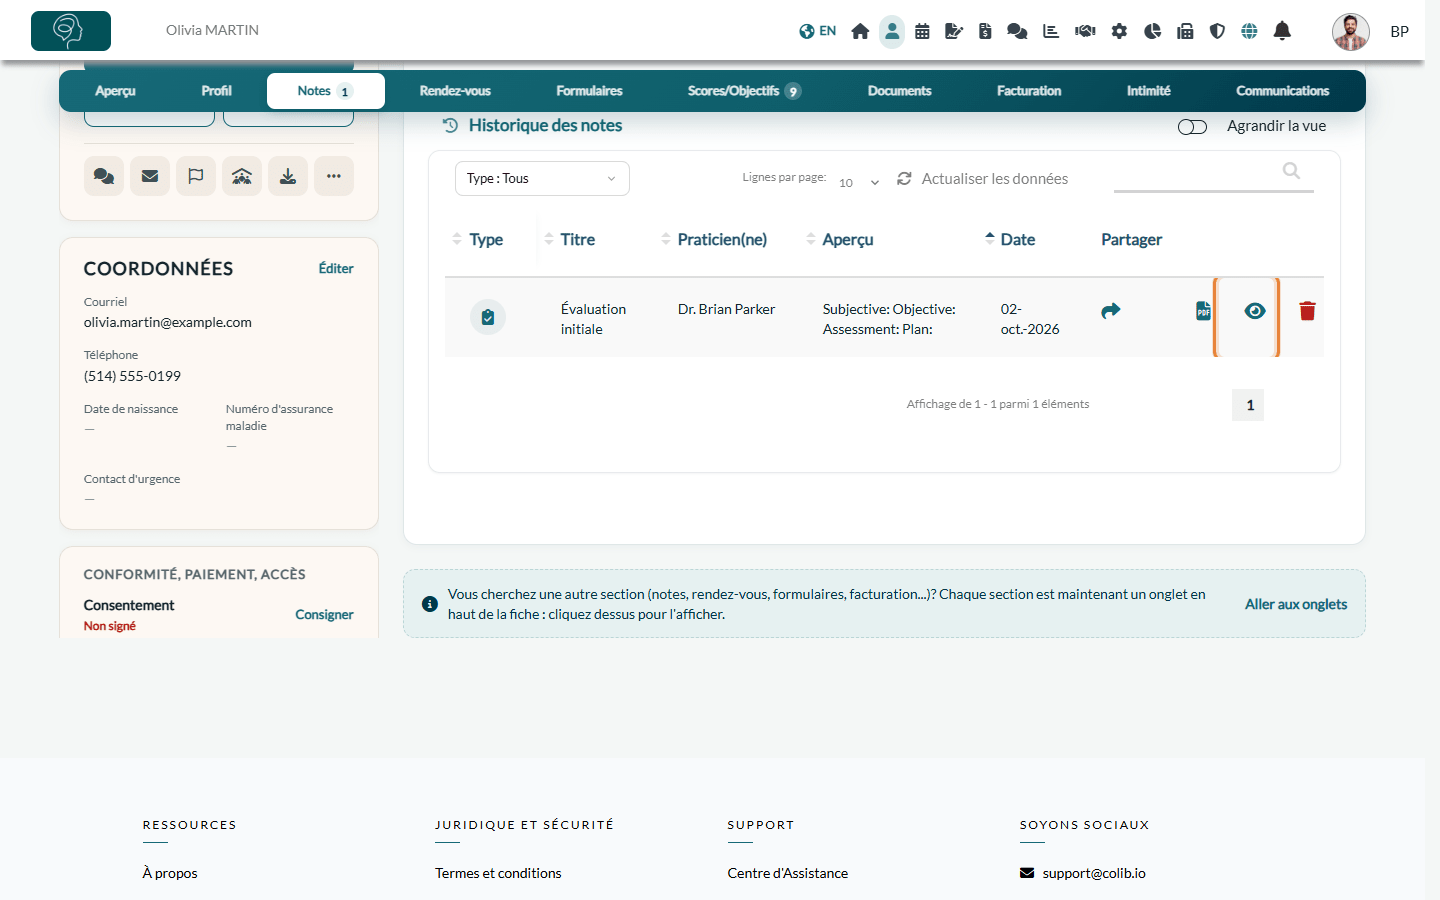Change Lignes par page dropdown

pos(859,182)
